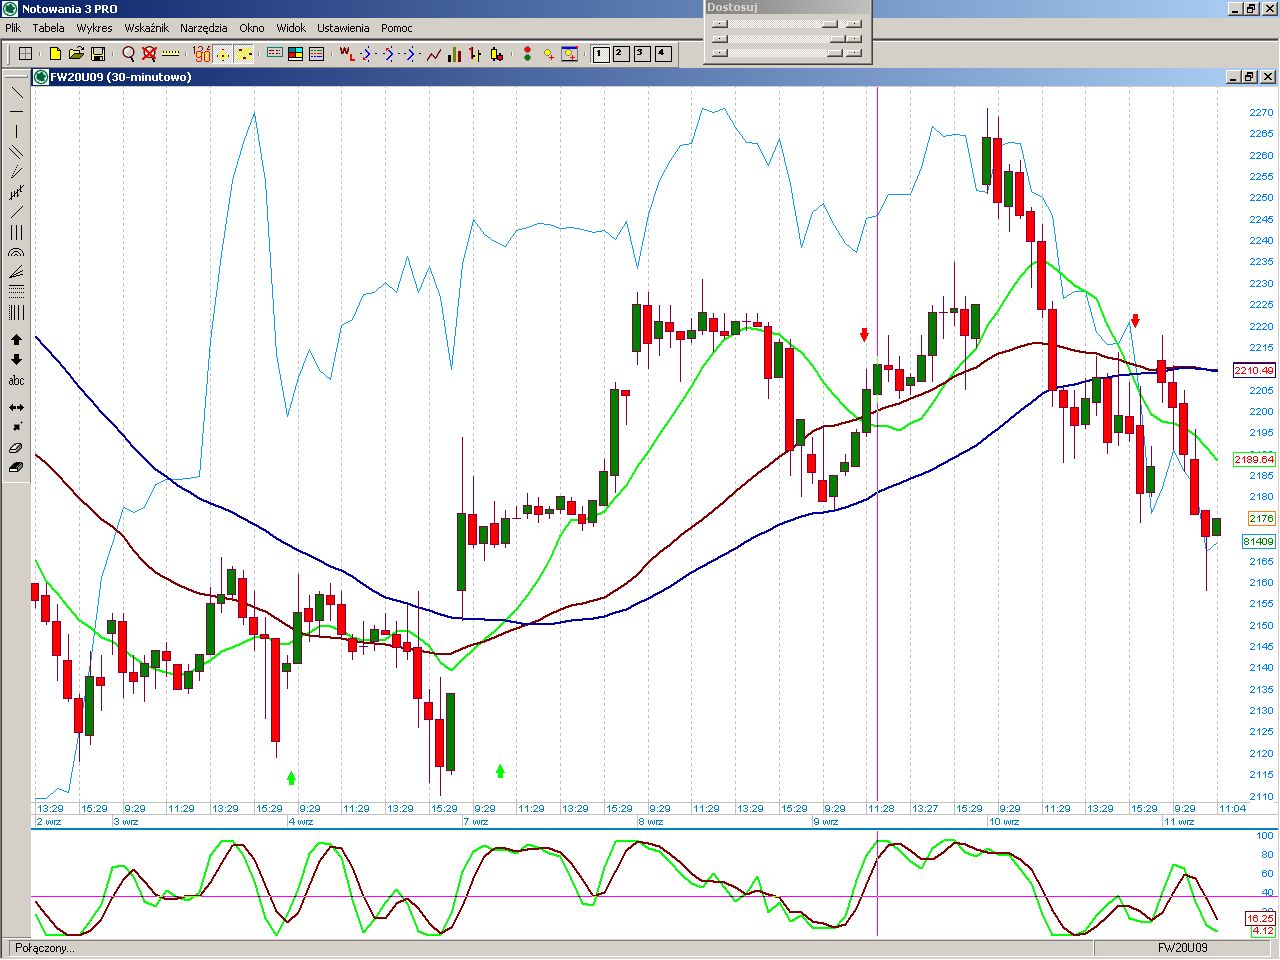Select the yellow ruler measurement icon
This screenshot has width=1280, height=960.
click(x=171, y=53)
